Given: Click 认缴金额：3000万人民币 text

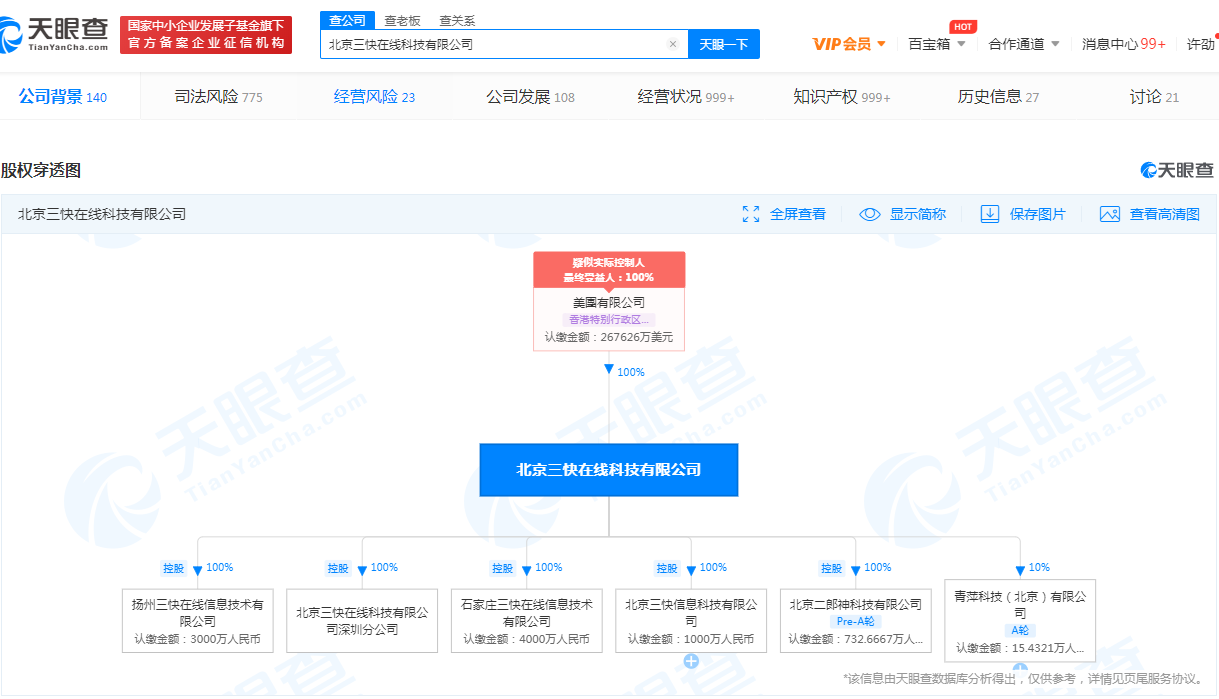Looking at the screenshot, I should 197,639.
